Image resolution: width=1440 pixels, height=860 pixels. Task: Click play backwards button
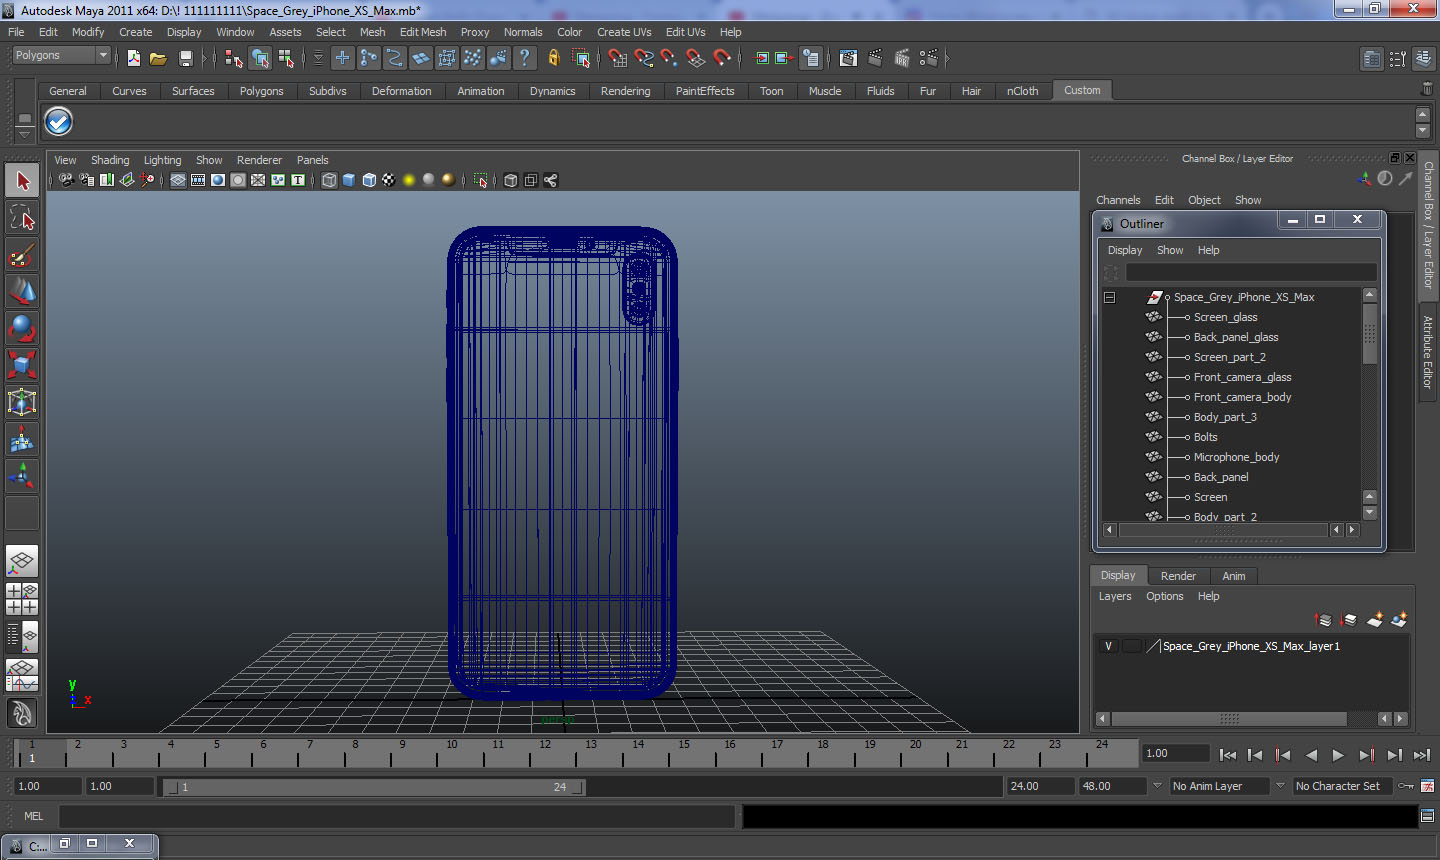point(1311,755)
